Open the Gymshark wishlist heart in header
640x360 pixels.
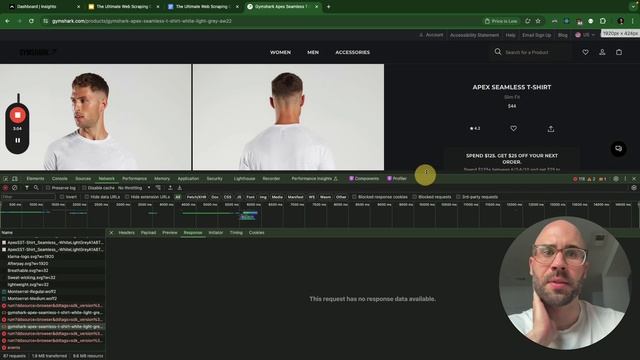coord(585,52)
